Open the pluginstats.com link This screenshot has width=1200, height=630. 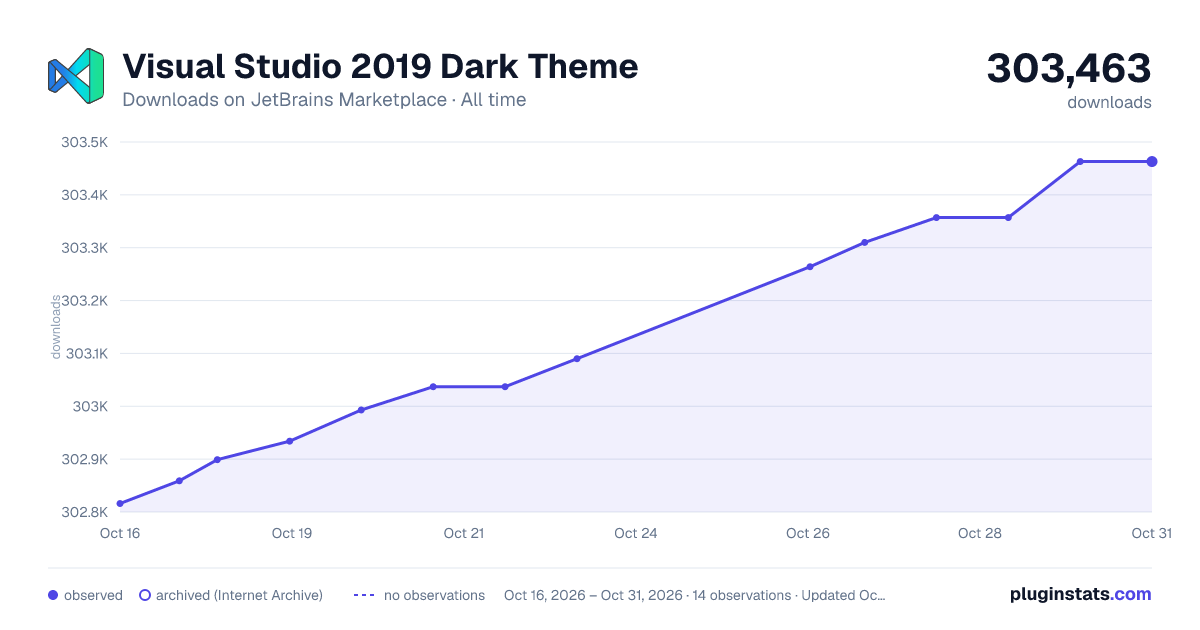click(x=1080, y=594)
